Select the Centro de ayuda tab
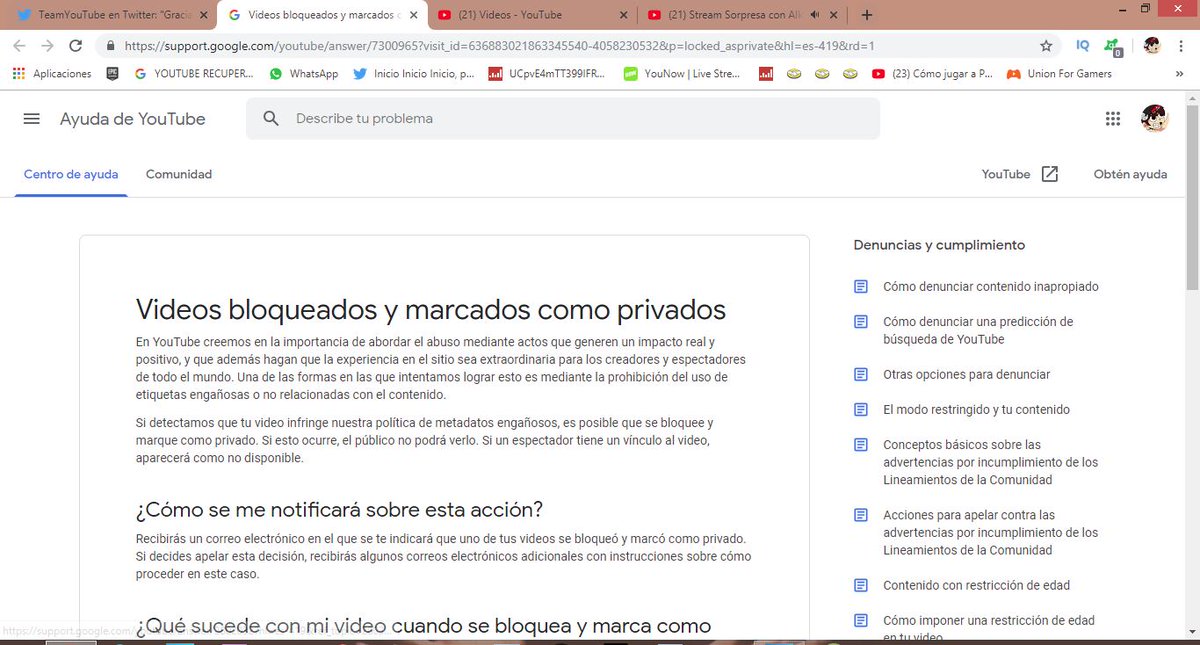The image size is (1200, 645). (x=71, y=174)
